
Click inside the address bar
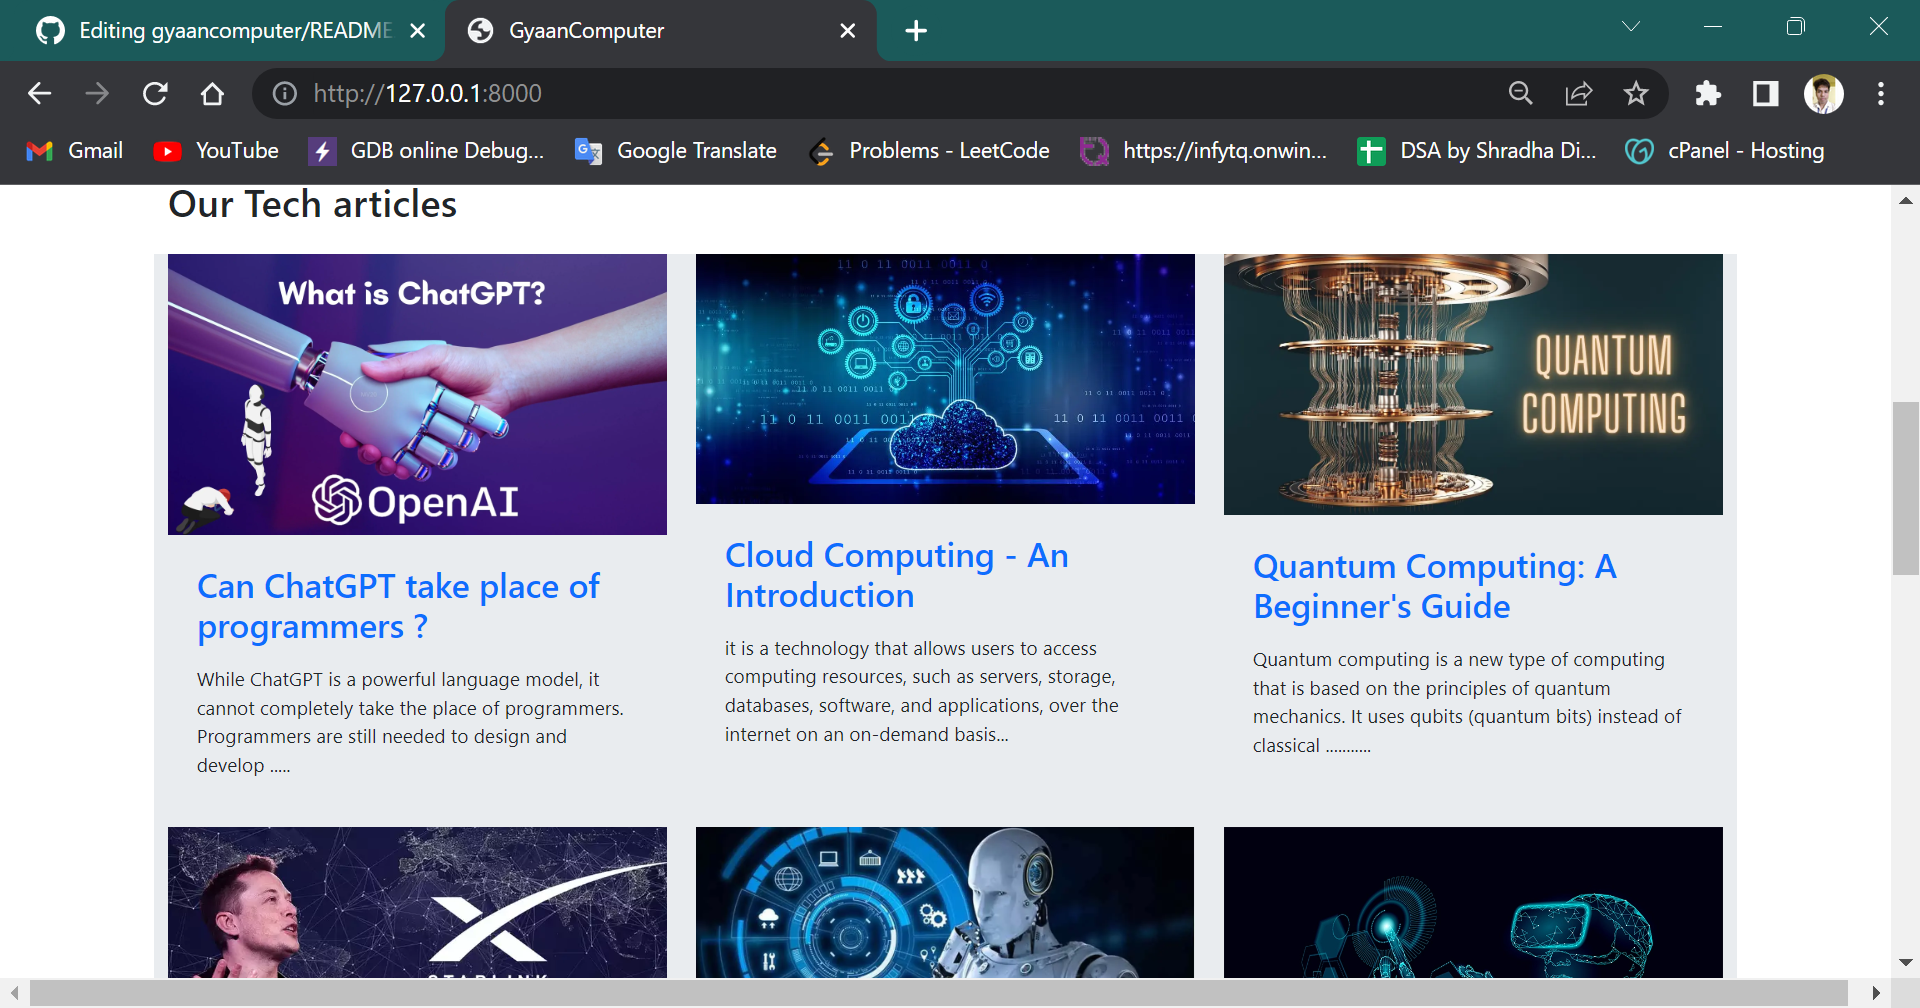tap(700, 93)
